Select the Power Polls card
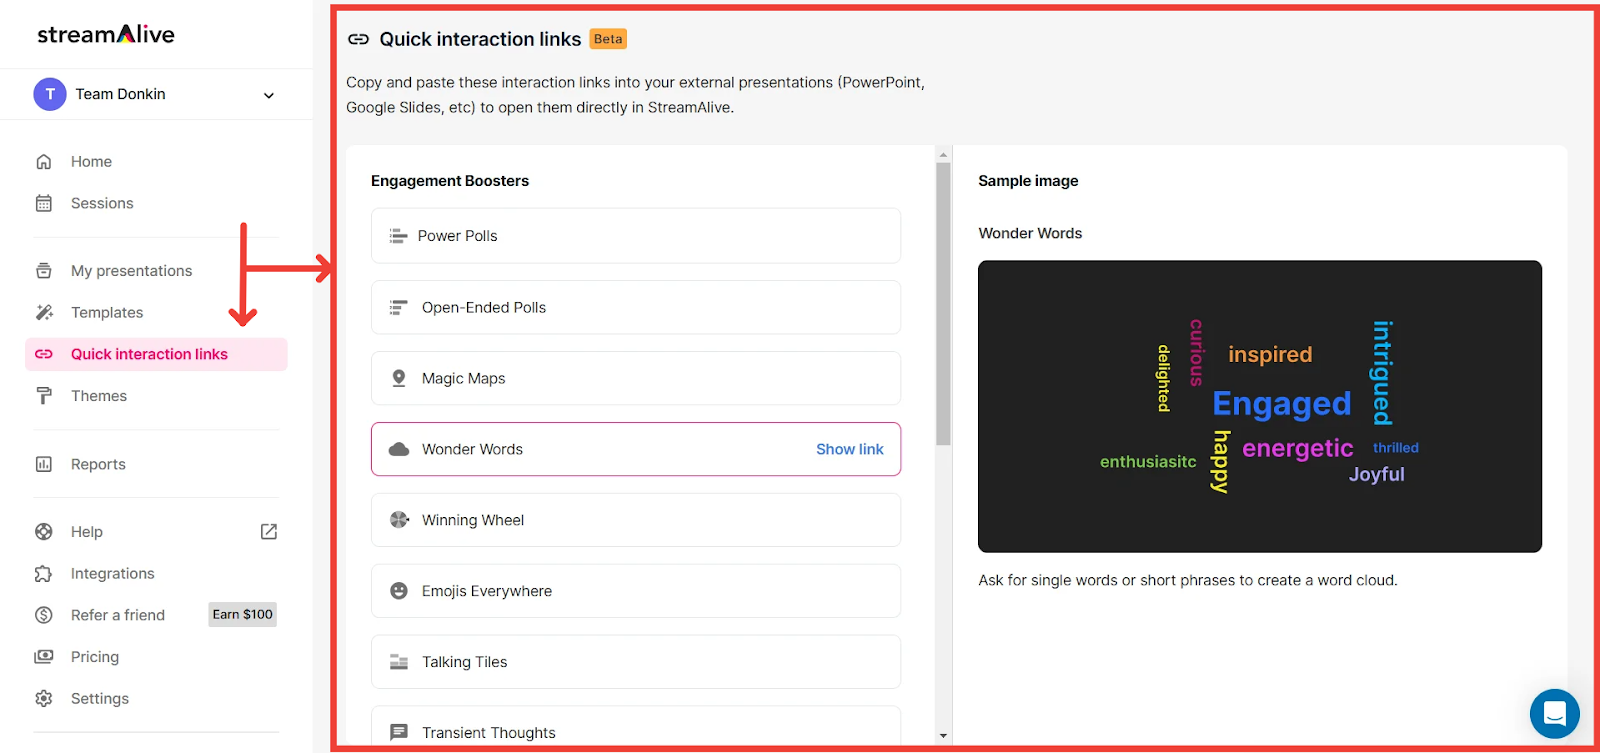 pos(636,236)
